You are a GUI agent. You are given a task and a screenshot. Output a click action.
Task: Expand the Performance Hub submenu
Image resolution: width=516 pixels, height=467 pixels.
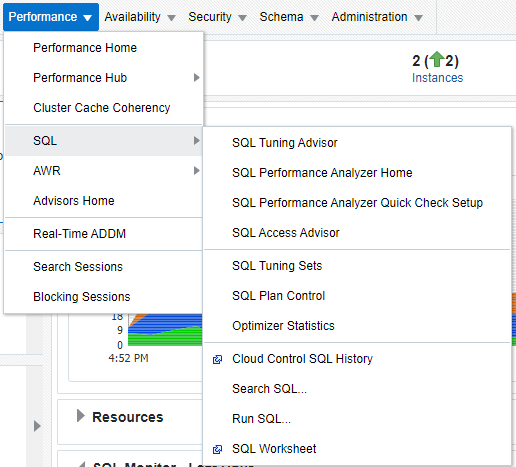tap(103, 78)
